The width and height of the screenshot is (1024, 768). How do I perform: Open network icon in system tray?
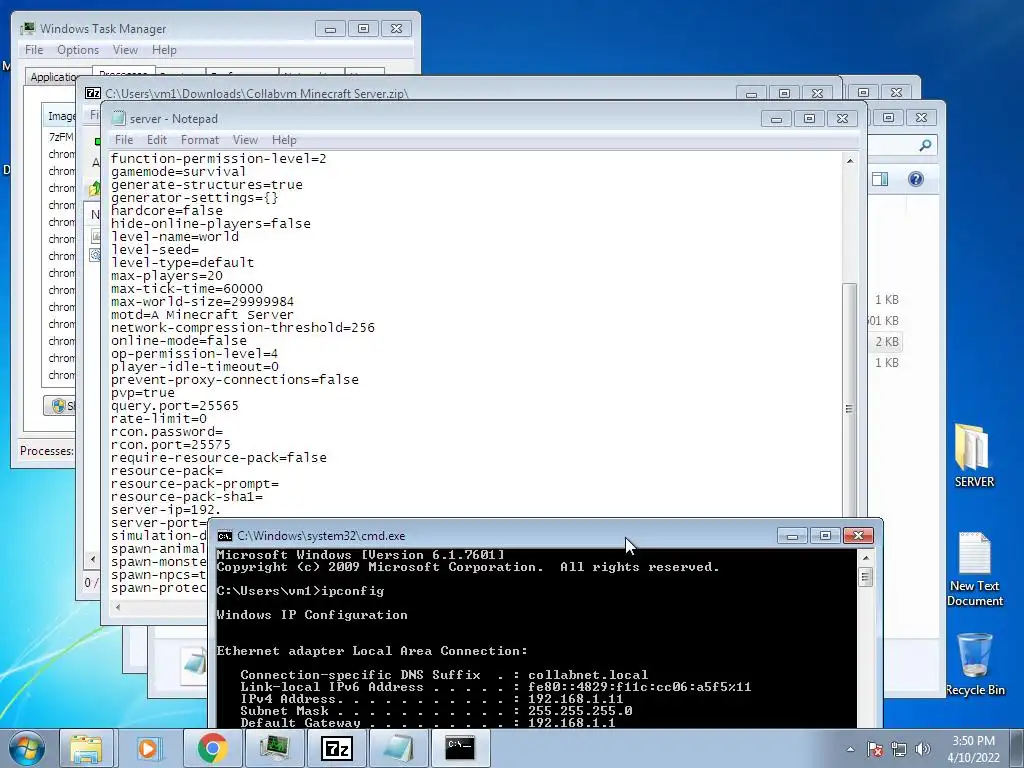899,749
